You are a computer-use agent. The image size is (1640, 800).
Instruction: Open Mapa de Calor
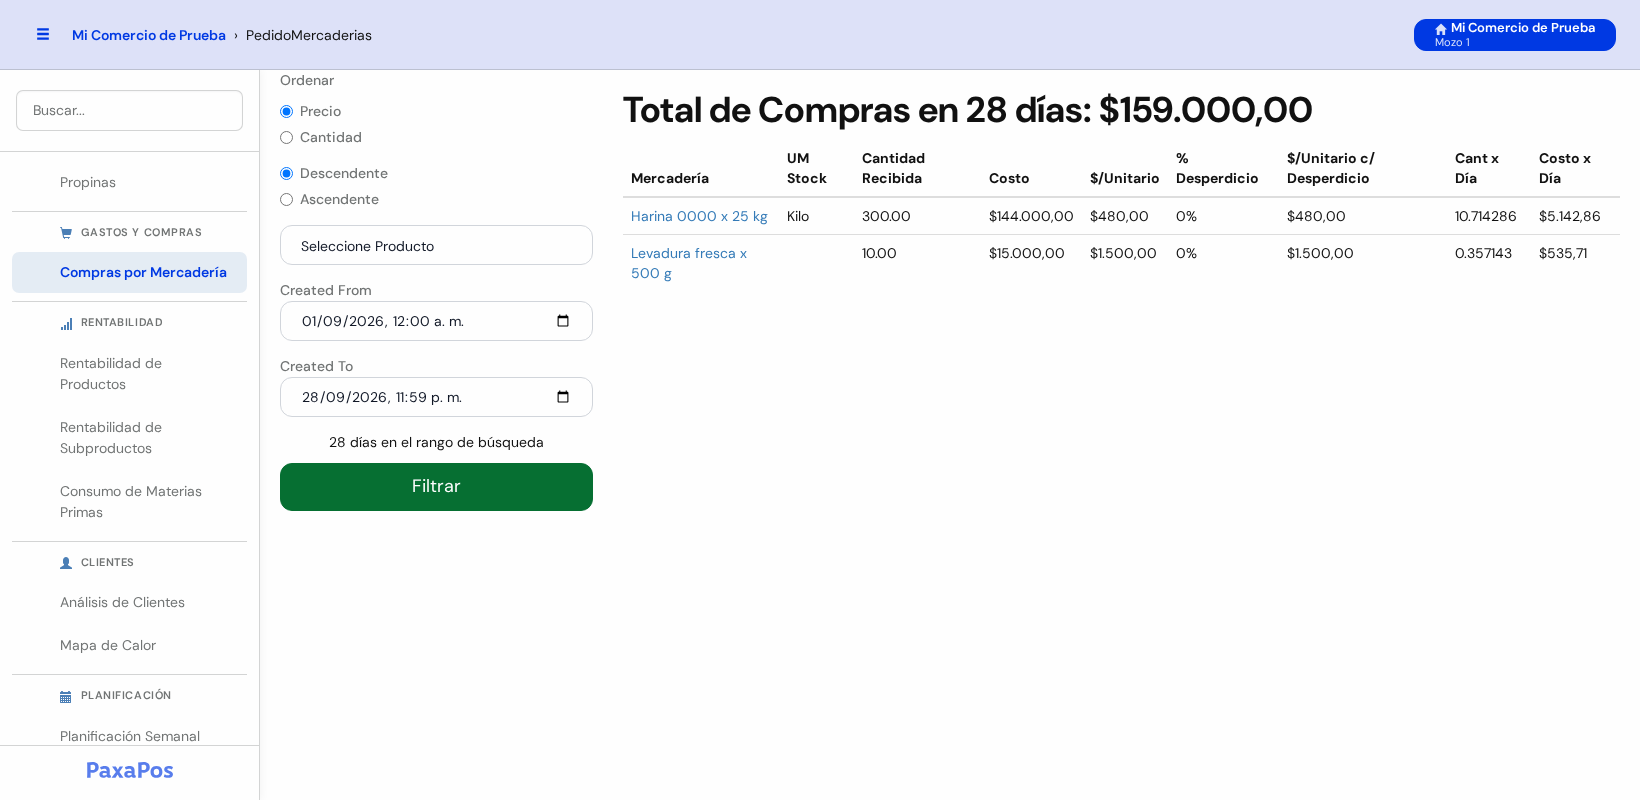pos(129,645)
